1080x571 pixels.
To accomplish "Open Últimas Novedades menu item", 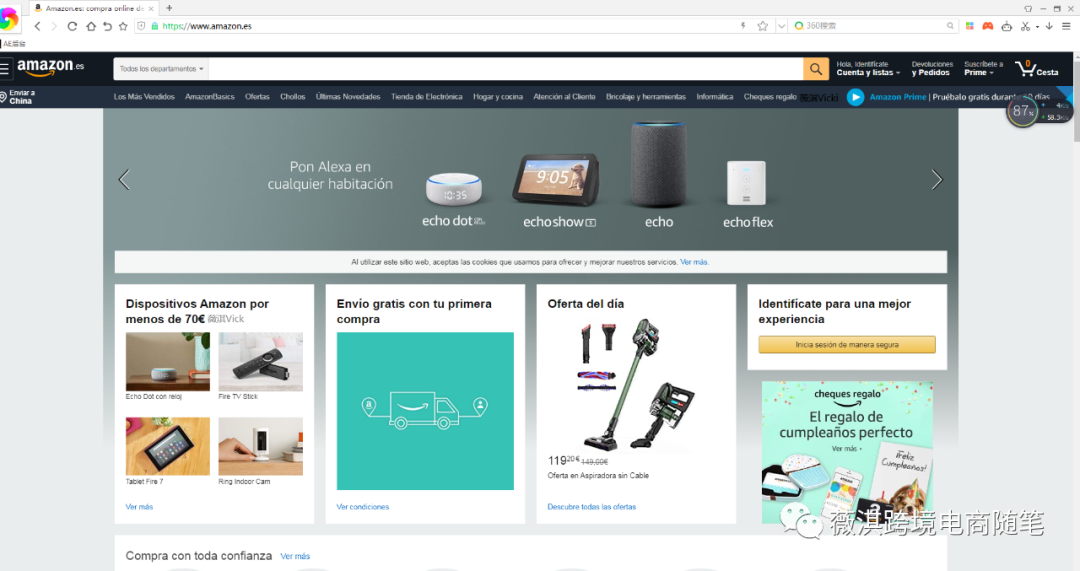I will pyautogui.click(x=348, y=97).
